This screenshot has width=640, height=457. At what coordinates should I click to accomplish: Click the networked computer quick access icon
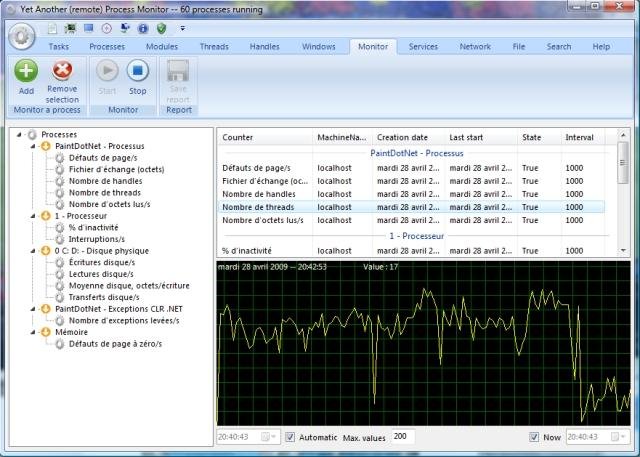125,28
